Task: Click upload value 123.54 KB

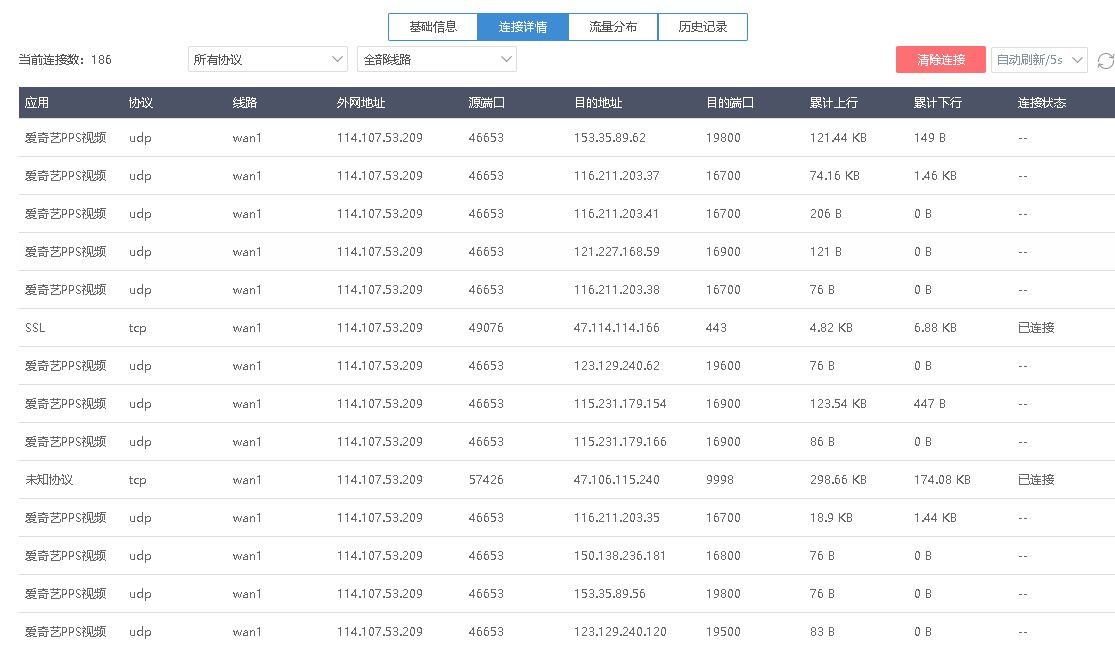Action: click(x=838, y=404)
